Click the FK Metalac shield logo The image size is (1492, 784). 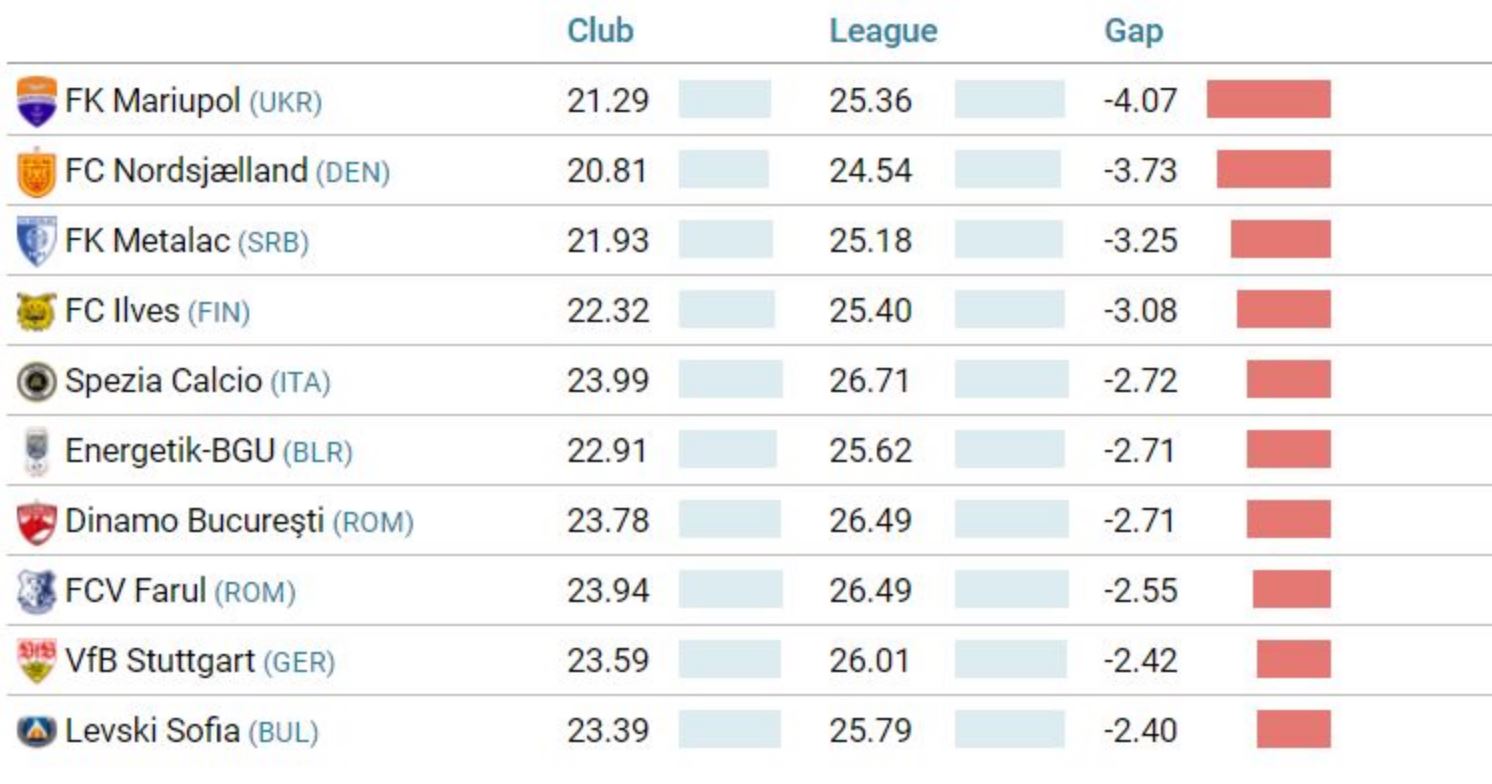point(37,241)
